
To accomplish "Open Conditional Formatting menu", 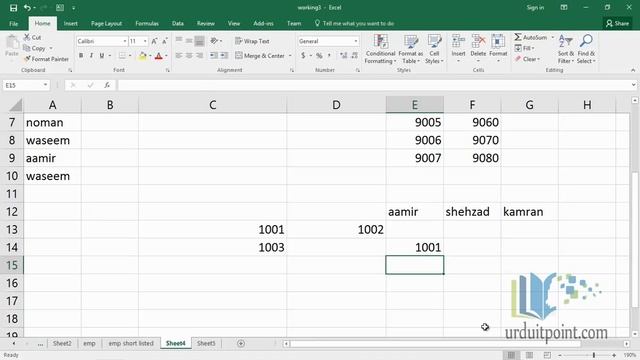I will 380,49.
